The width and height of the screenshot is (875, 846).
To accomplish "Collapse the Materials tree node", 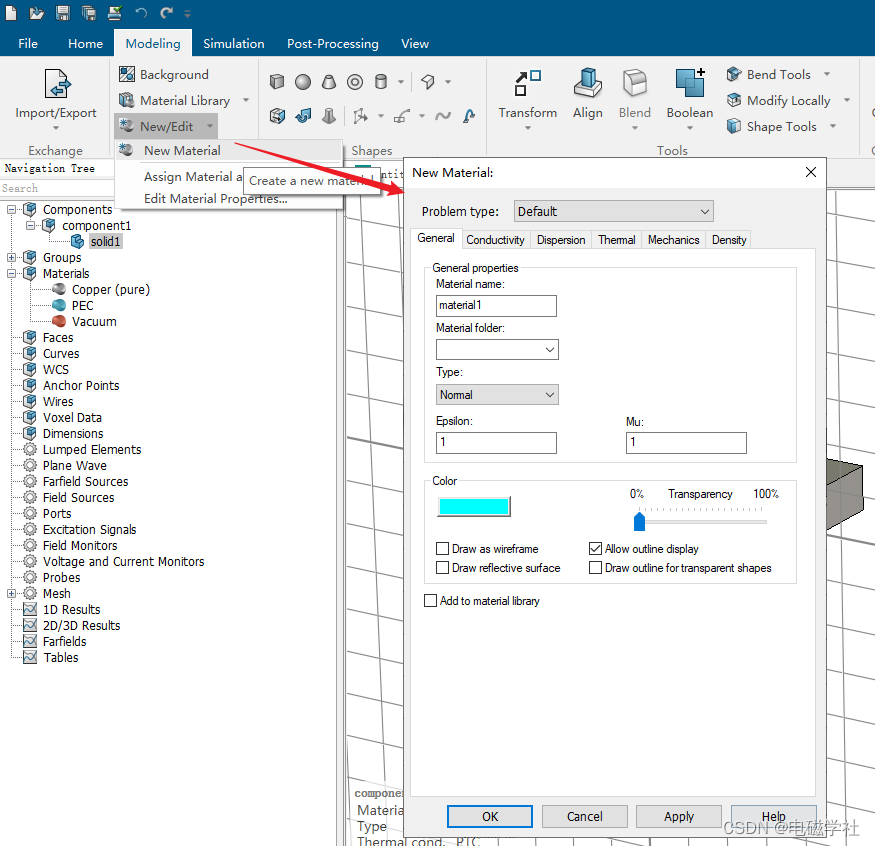I will (11, 273).
